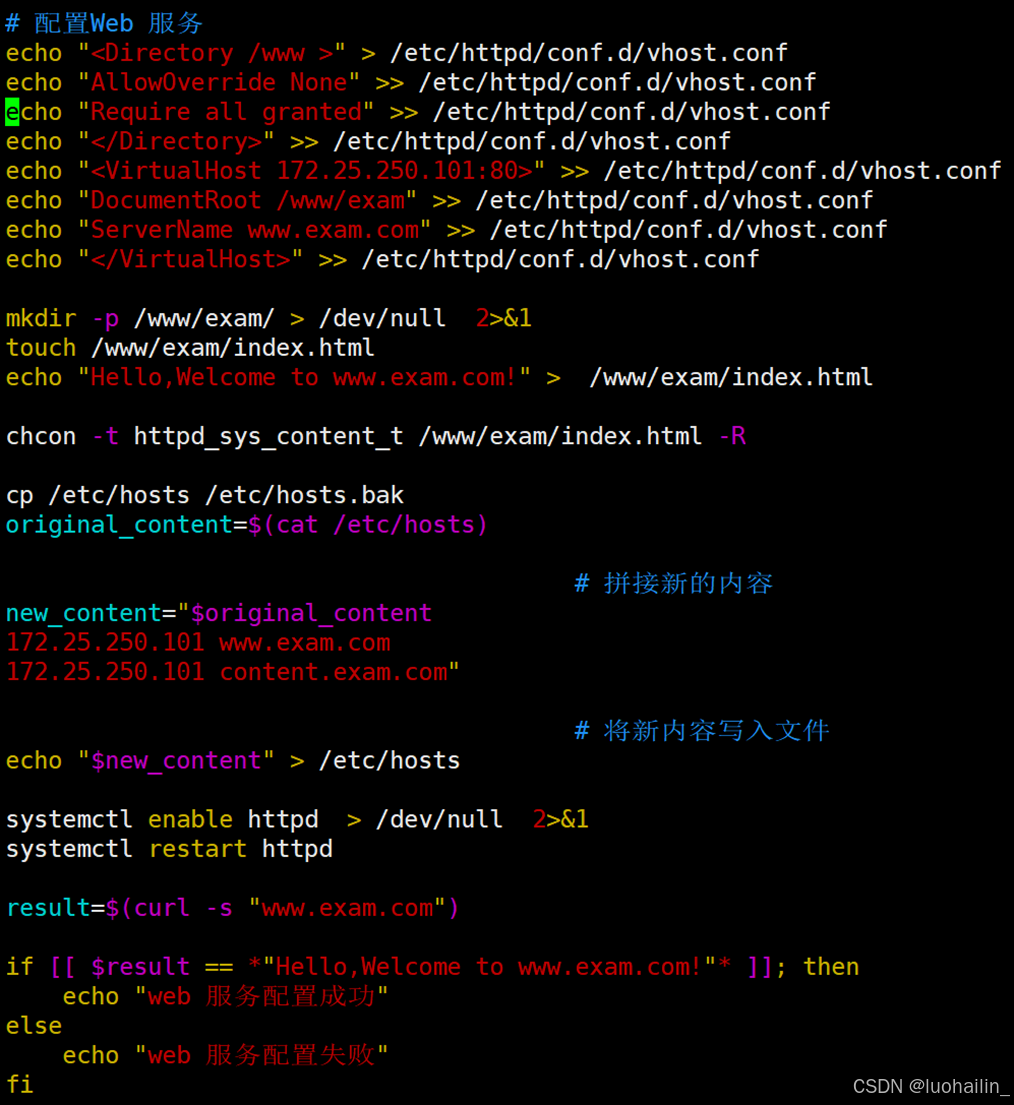Screen dimensions: 1014x1105
Task: Click 'httpd_sys_content_t' in the chcon line
Action: 268,437
